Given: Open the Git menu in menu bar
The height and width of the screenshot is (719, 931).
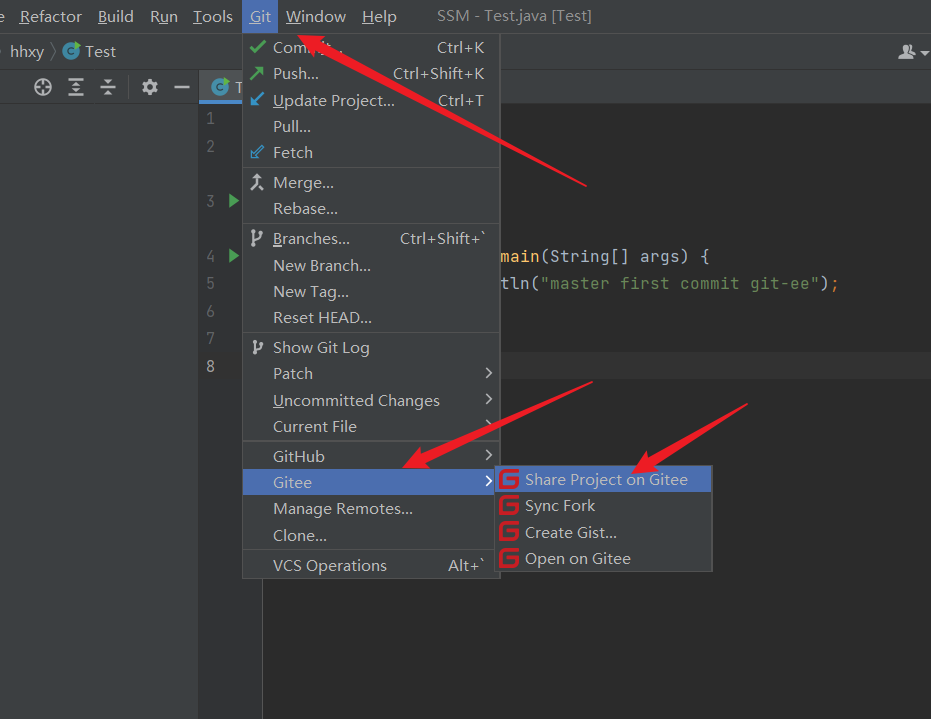Looking at the screenshot, I should 260,17.
